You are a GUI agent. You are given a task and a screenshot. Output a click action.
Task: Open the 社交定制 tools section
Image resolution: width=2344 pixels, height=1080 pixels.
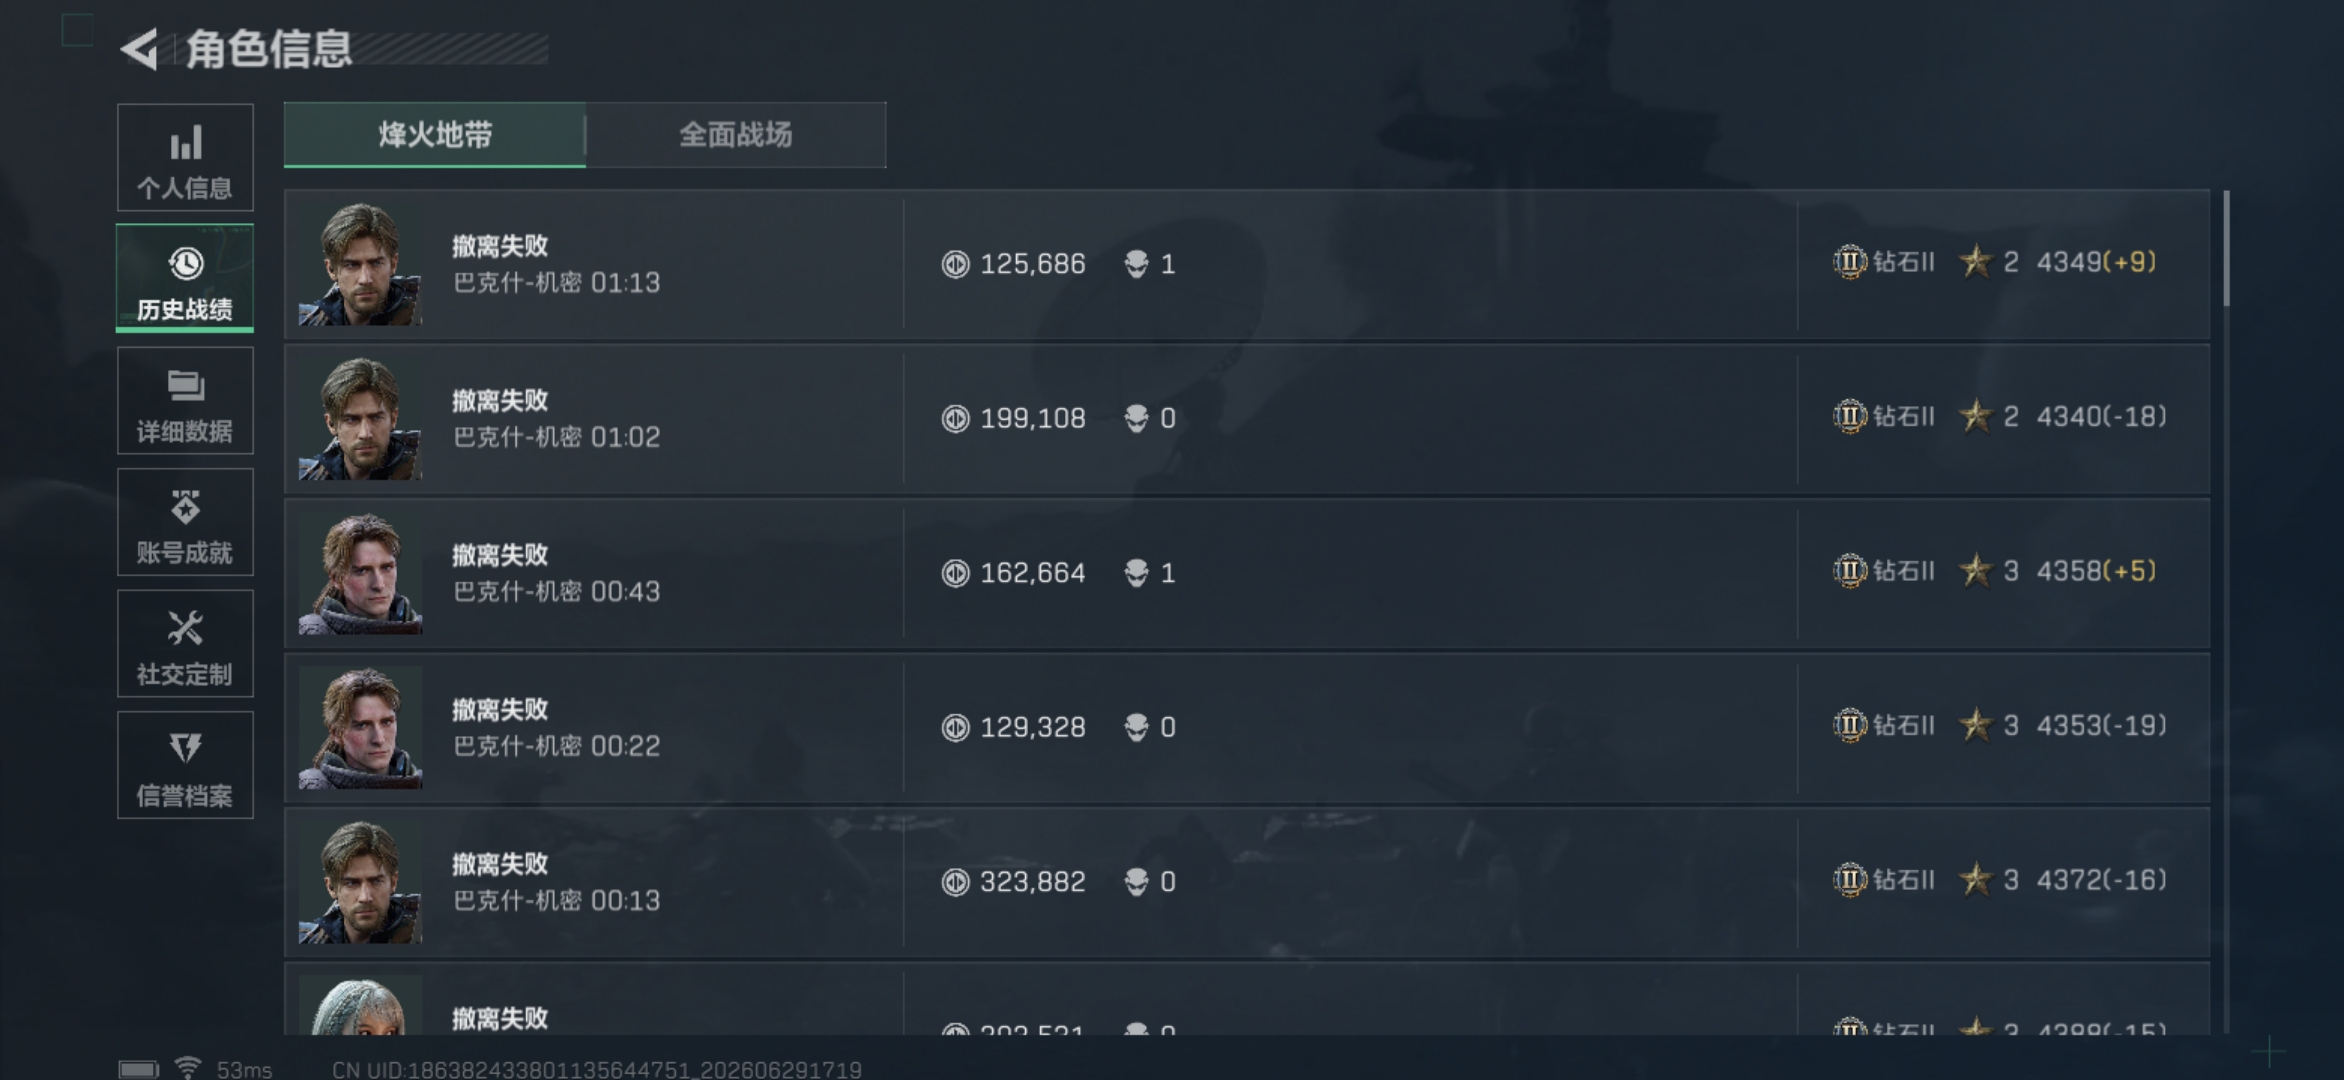pos(185,644)
